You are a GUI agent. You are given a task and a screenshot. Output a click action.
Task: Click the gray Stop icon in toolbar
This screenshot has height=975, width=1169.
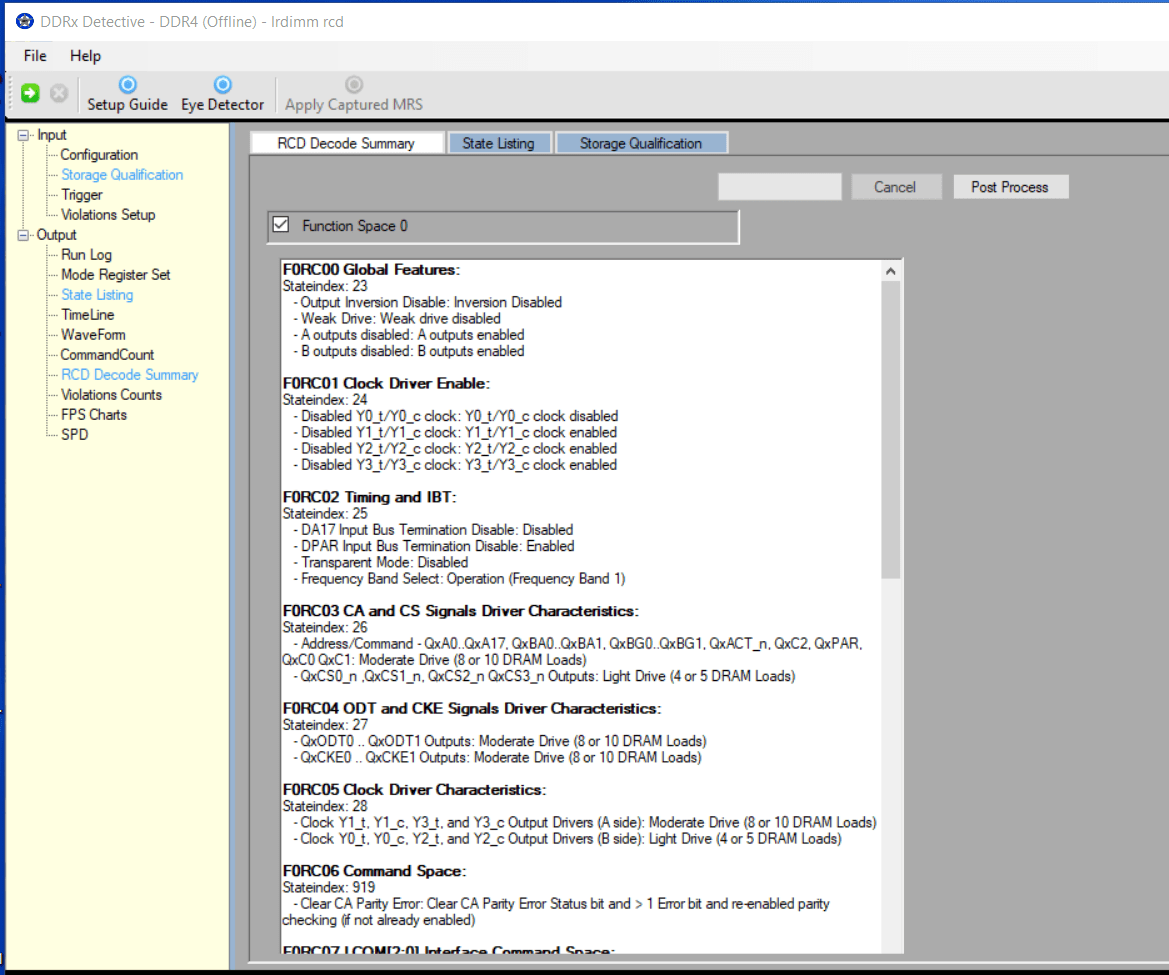pyautogui.click(x=59, y=93)
